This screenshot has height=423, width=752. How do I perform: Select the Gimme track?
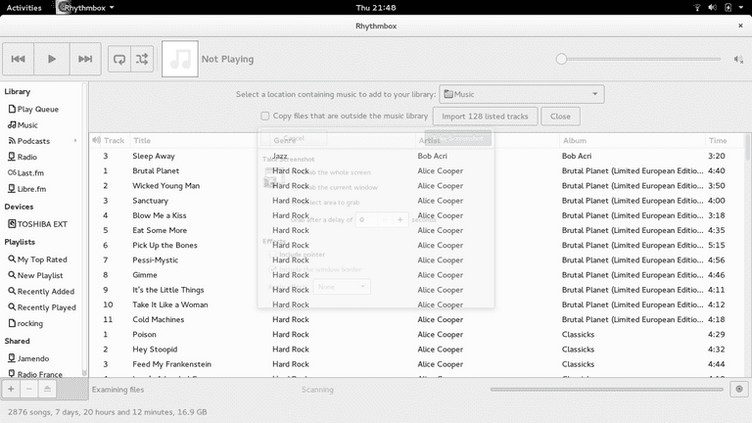tap(145, 275)
